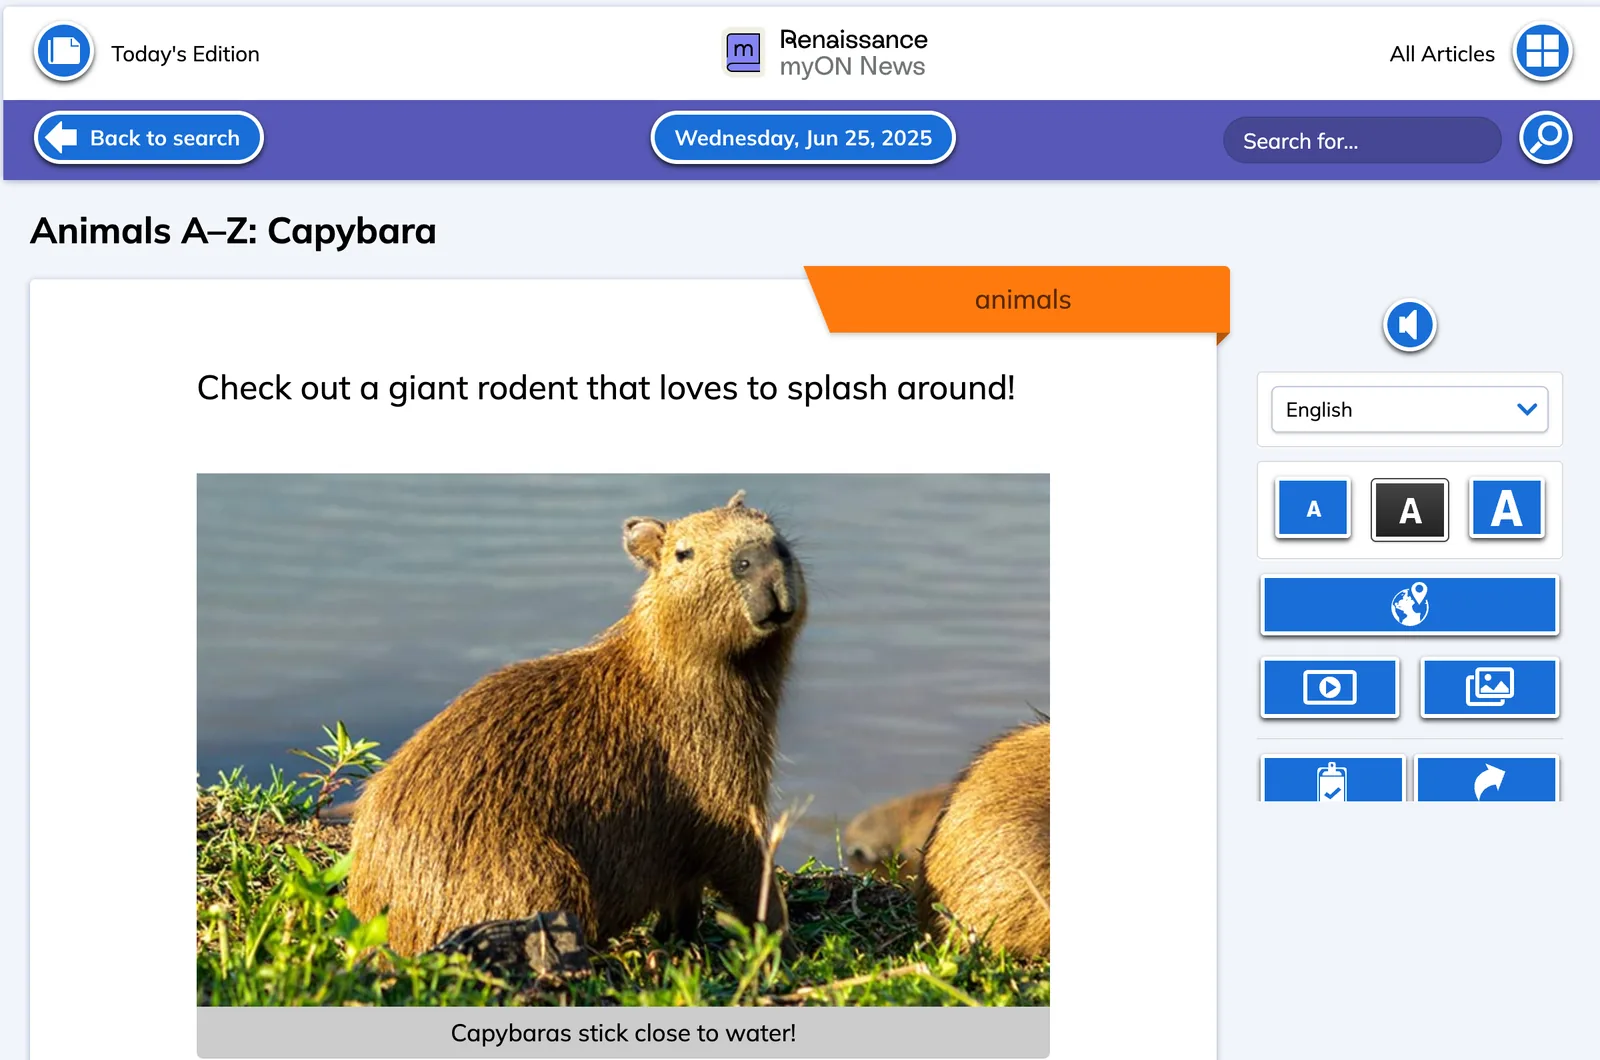Image resolution: width=1600 pixels, height=1060 pixels.
Task: Click the magnifying glass search icon
Action: [x=1546, y=138]
